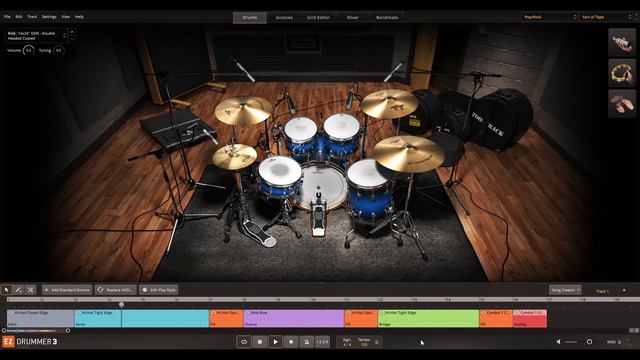Open the Edit menu
The width and height of the screenshot is (640, 360).
19,17
